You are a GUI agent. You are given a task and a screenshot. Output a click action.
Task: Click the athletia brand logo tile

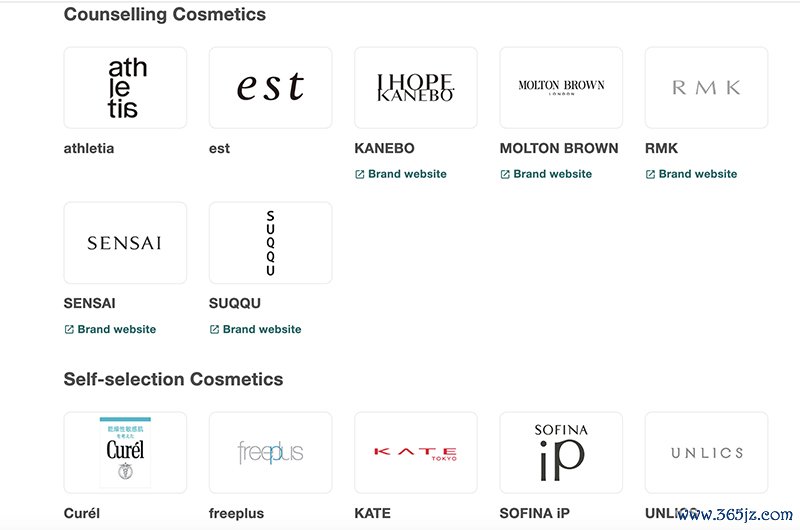click(125, 88)
